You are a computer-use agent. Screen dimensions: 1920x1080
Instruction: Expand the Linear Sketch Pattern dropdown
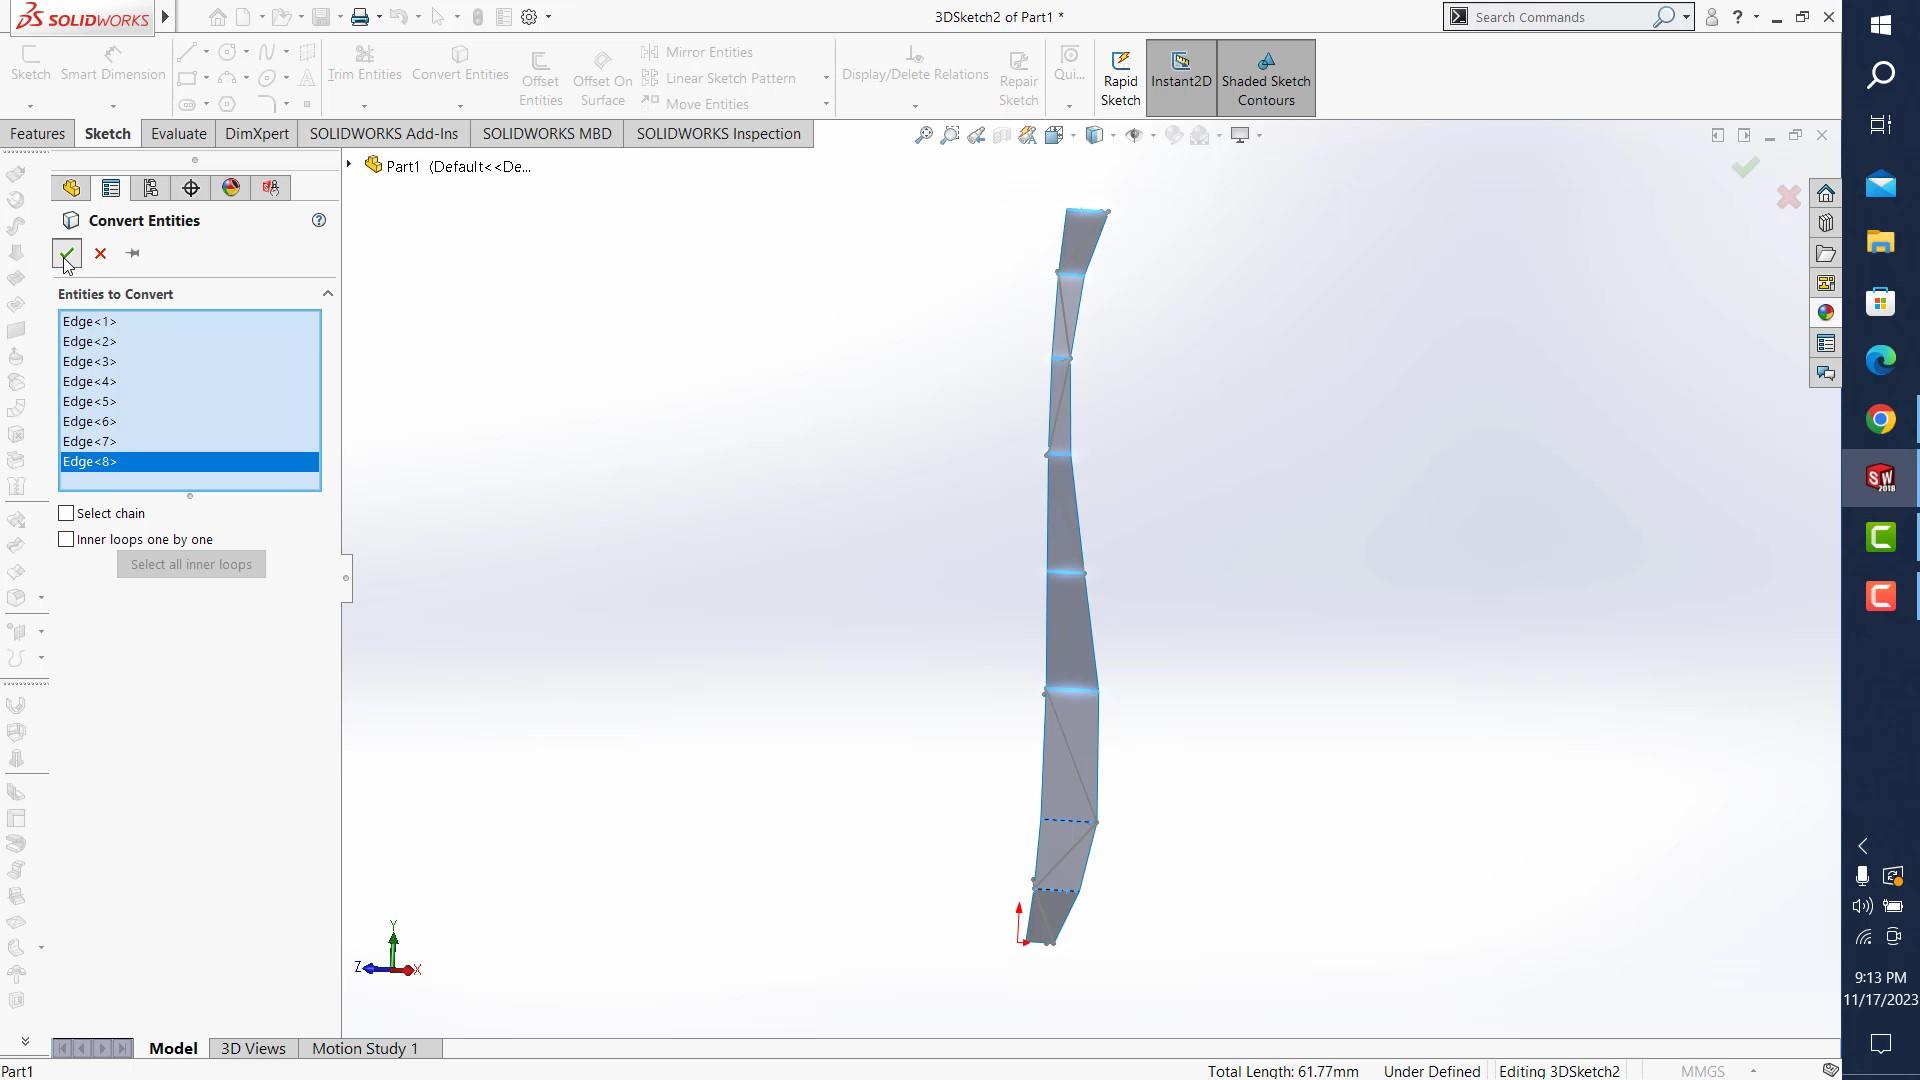[x=825, y=77]
